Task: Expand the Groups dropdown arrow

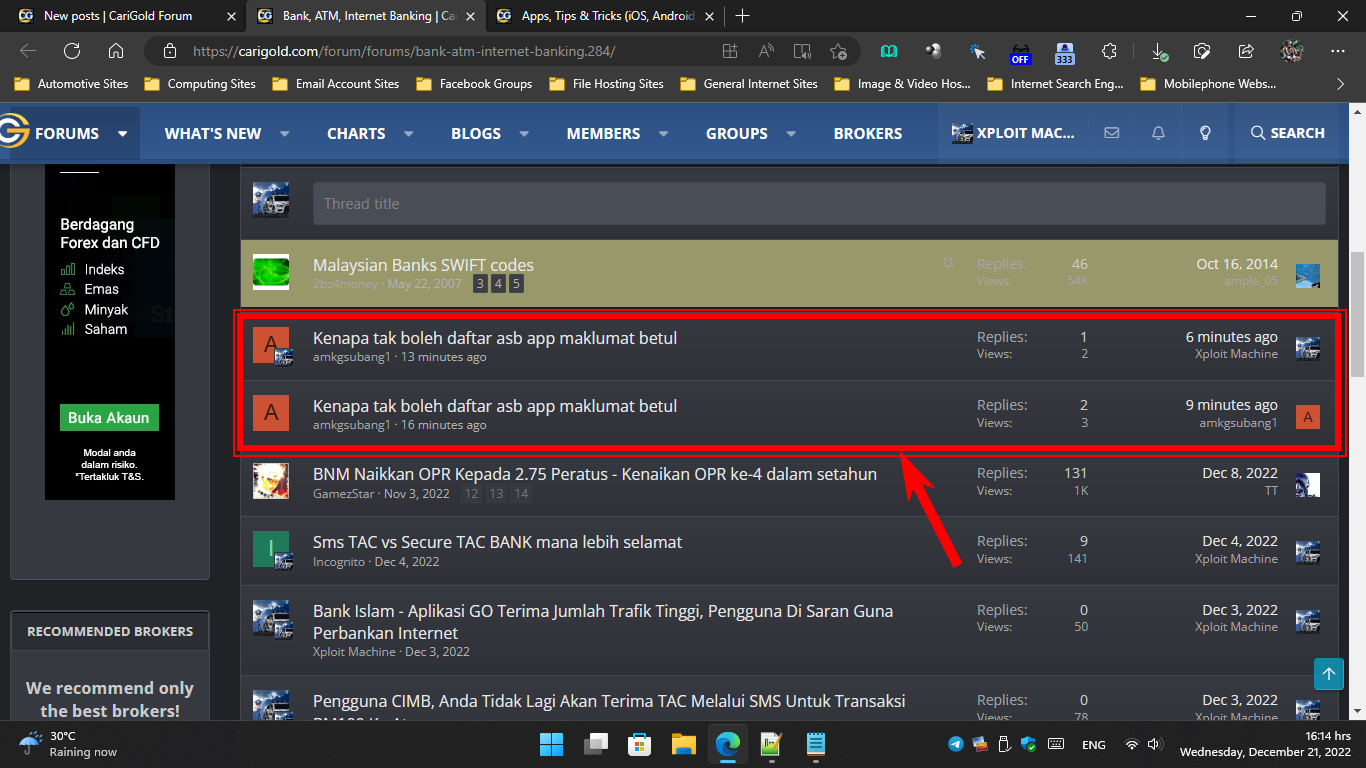Action: 791,133
